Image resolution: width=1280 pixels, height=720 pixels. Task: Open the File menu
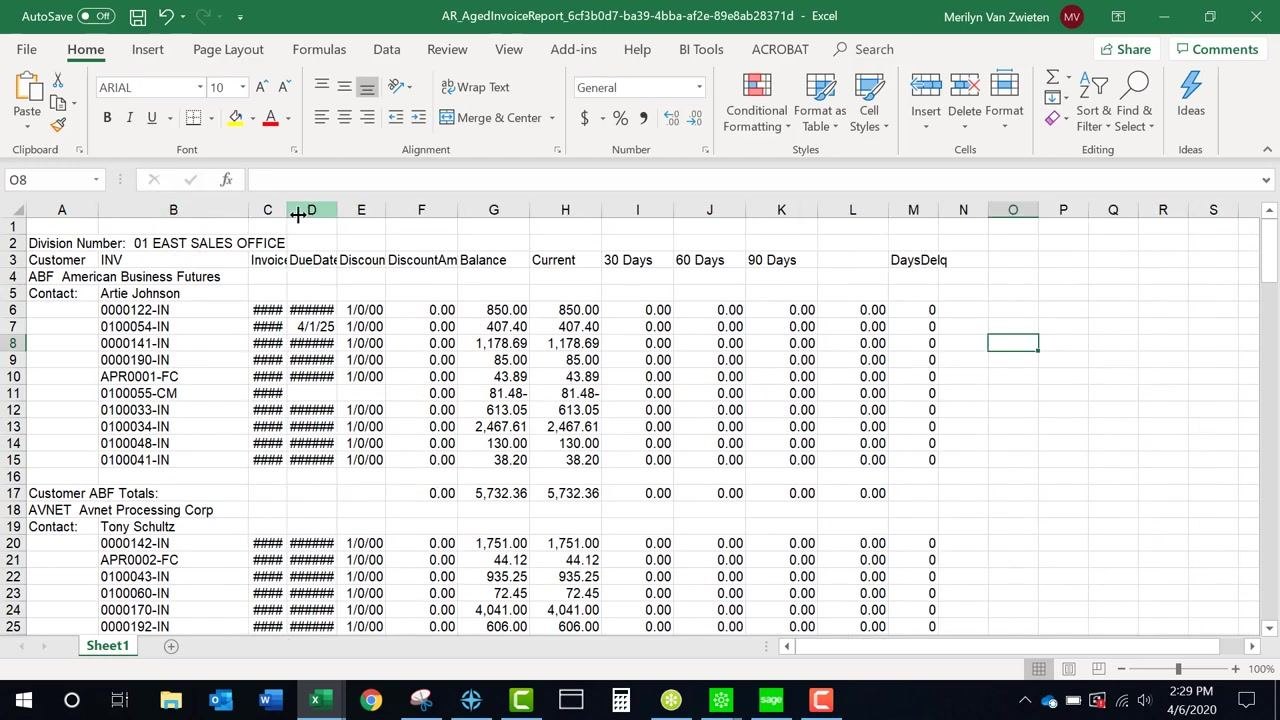[x=27, y=49]
